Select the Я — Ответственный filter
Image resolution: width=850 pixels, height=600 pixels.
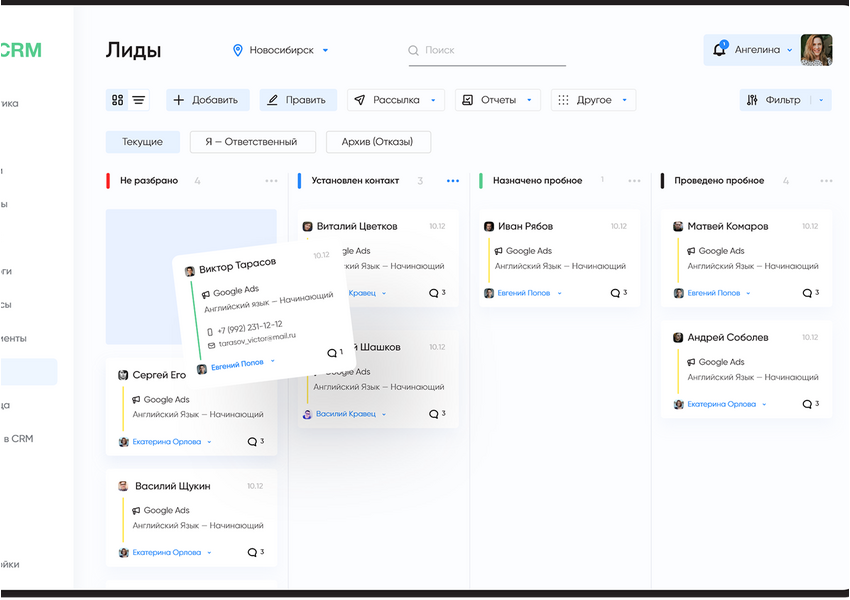[x=253, y=142]
